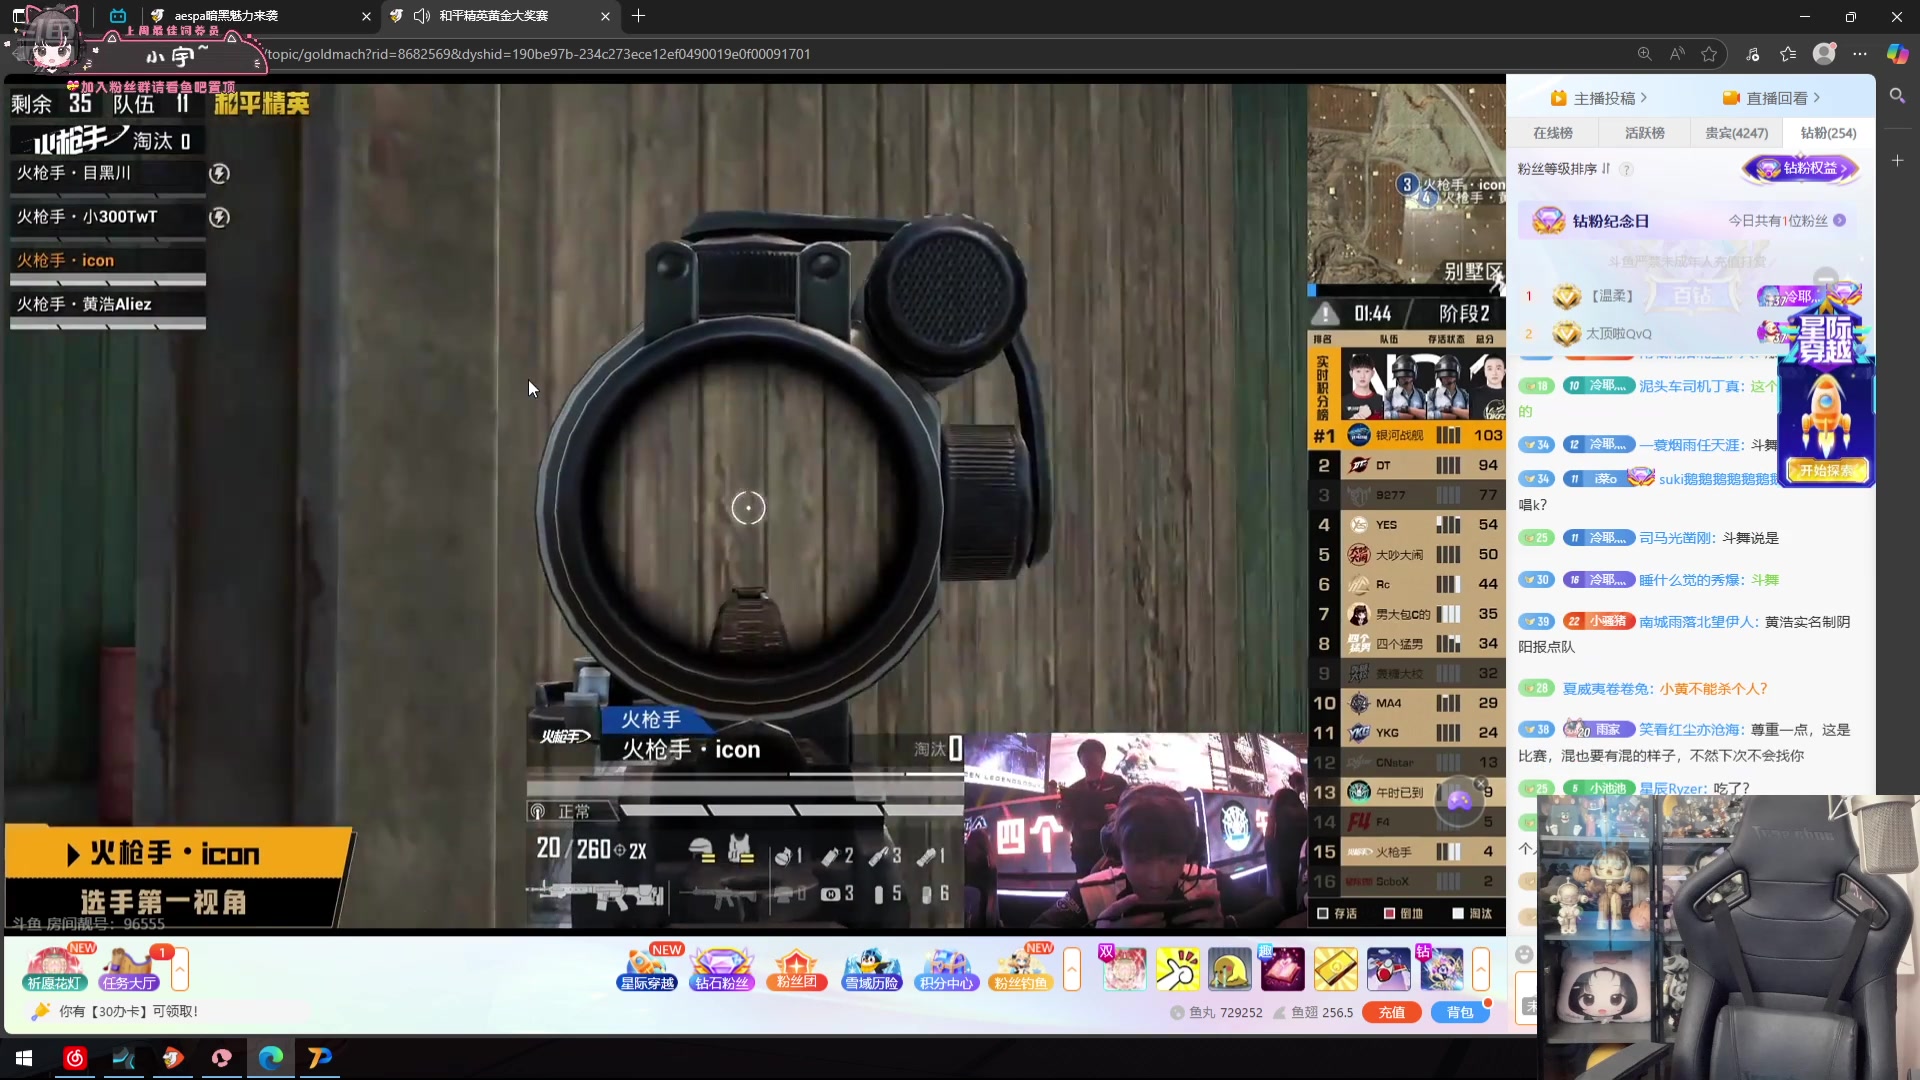Image resolution: width=1920 pixels, height=1080 pixels.
Task: Click username 司马光凿刚 in chat
Action: (x=1677, y=538)
